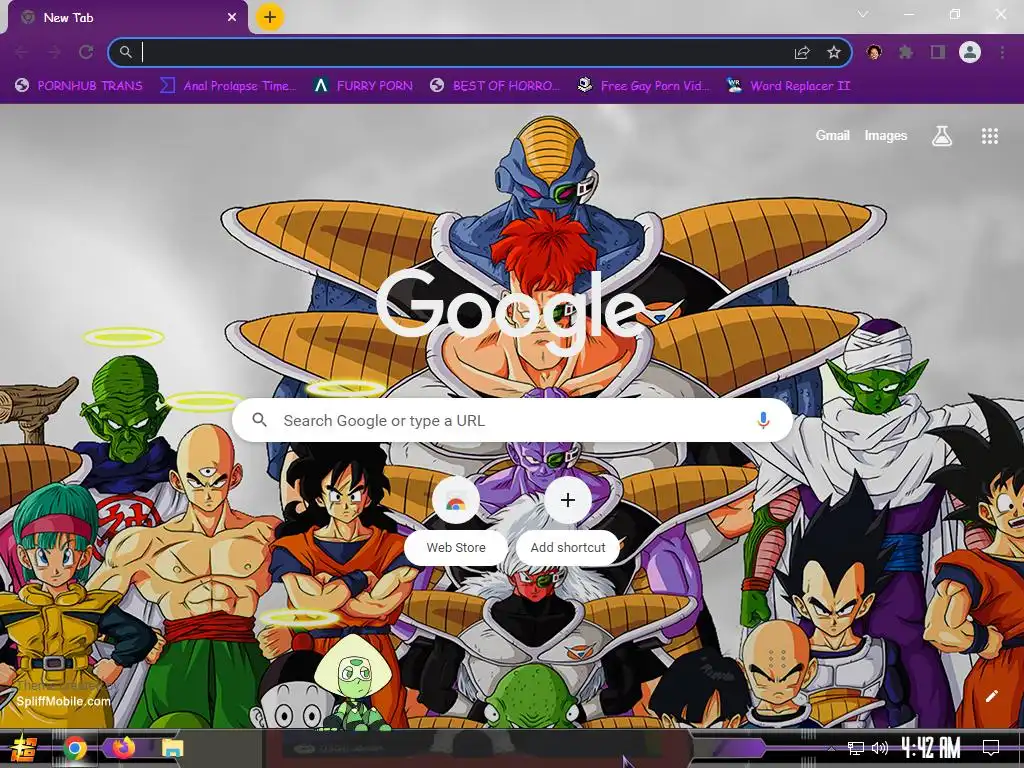The image size is (1024, 768).
Task: Customize this page with pencil icon
Action: 991,696
